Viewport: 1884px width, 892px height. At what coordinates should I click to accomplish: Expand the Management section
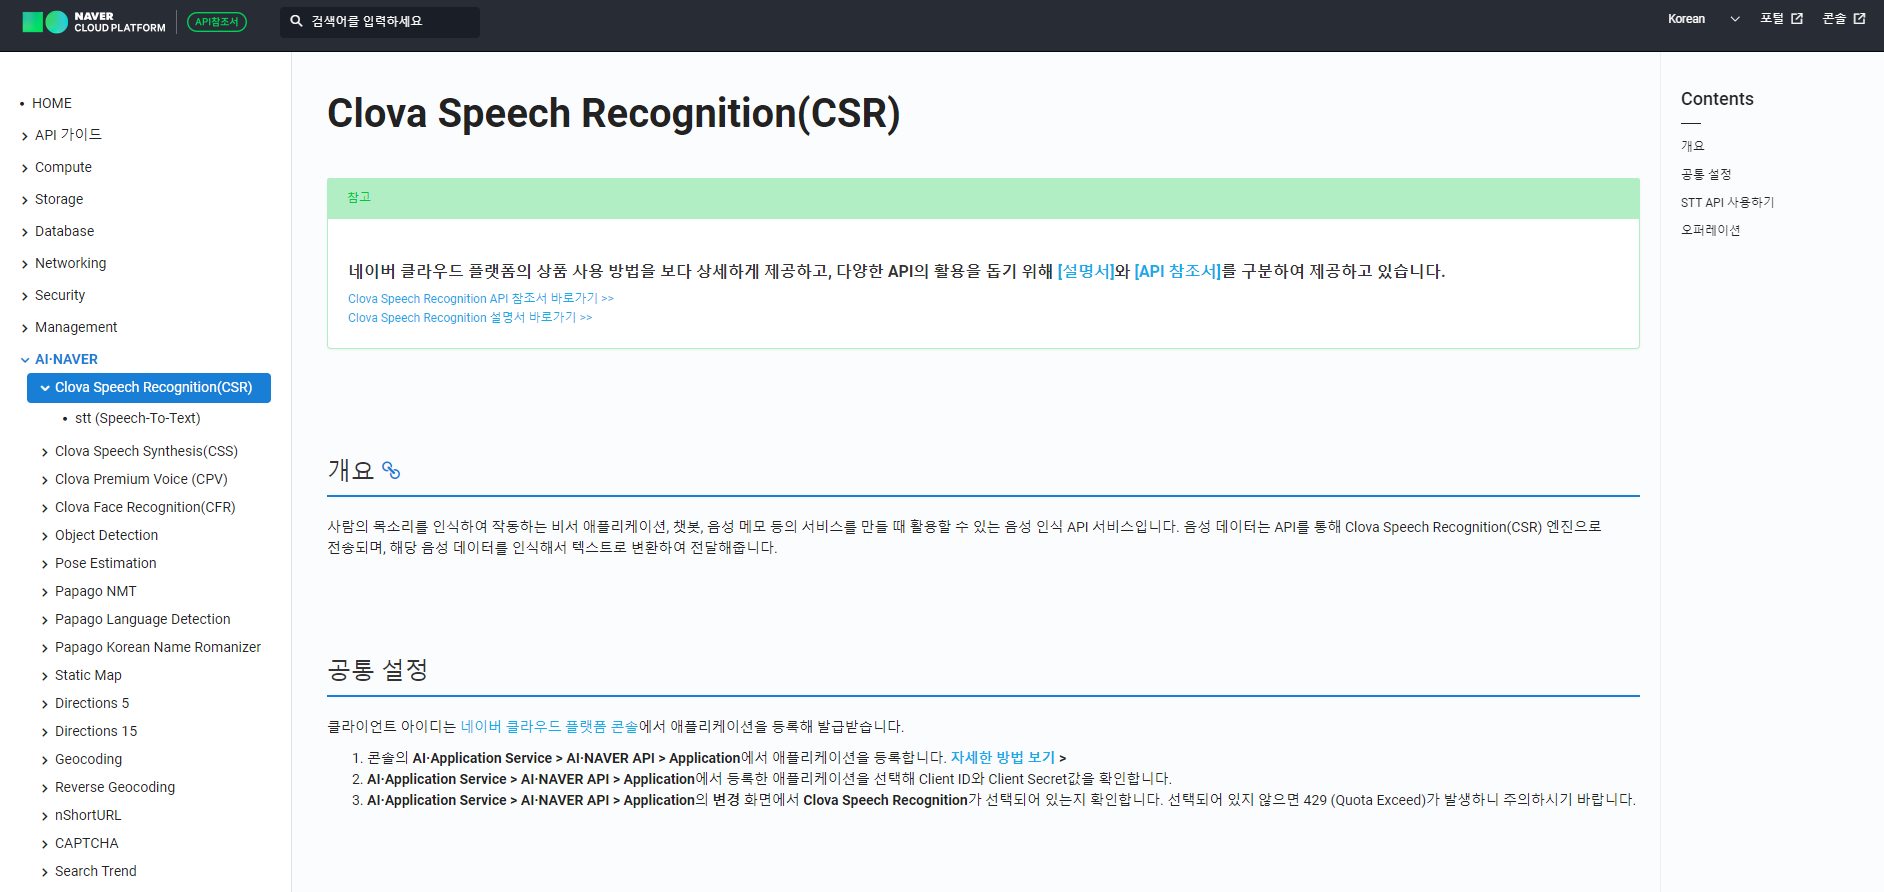76,327
